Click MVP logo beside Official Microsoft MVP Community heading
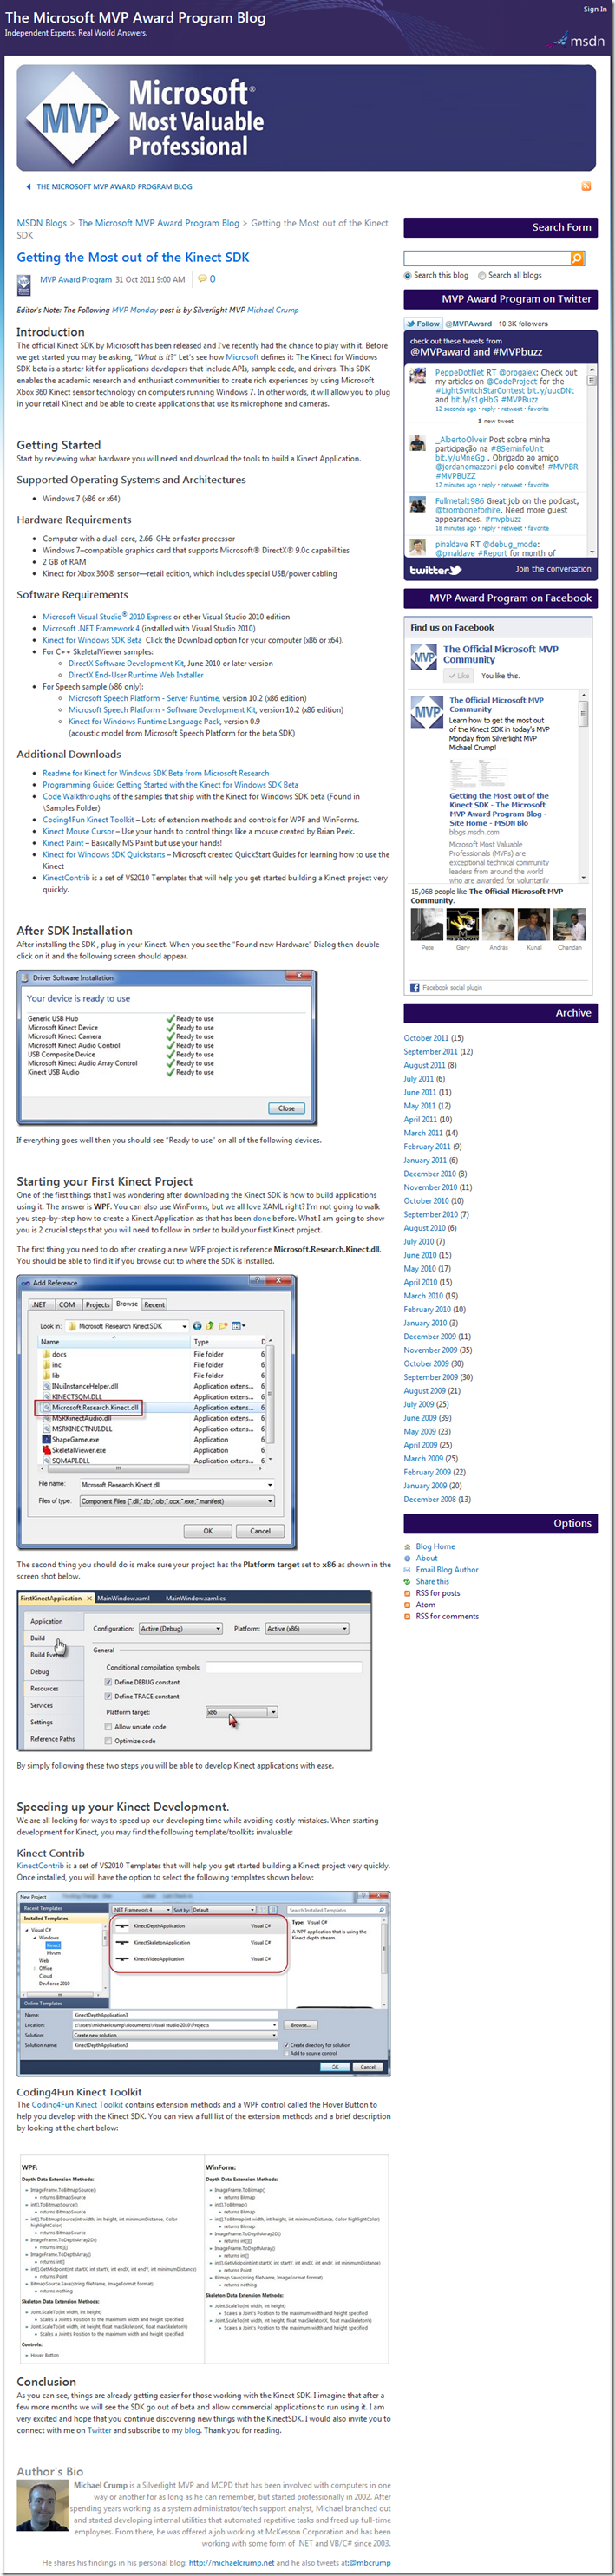 click(x=424, y=657)
